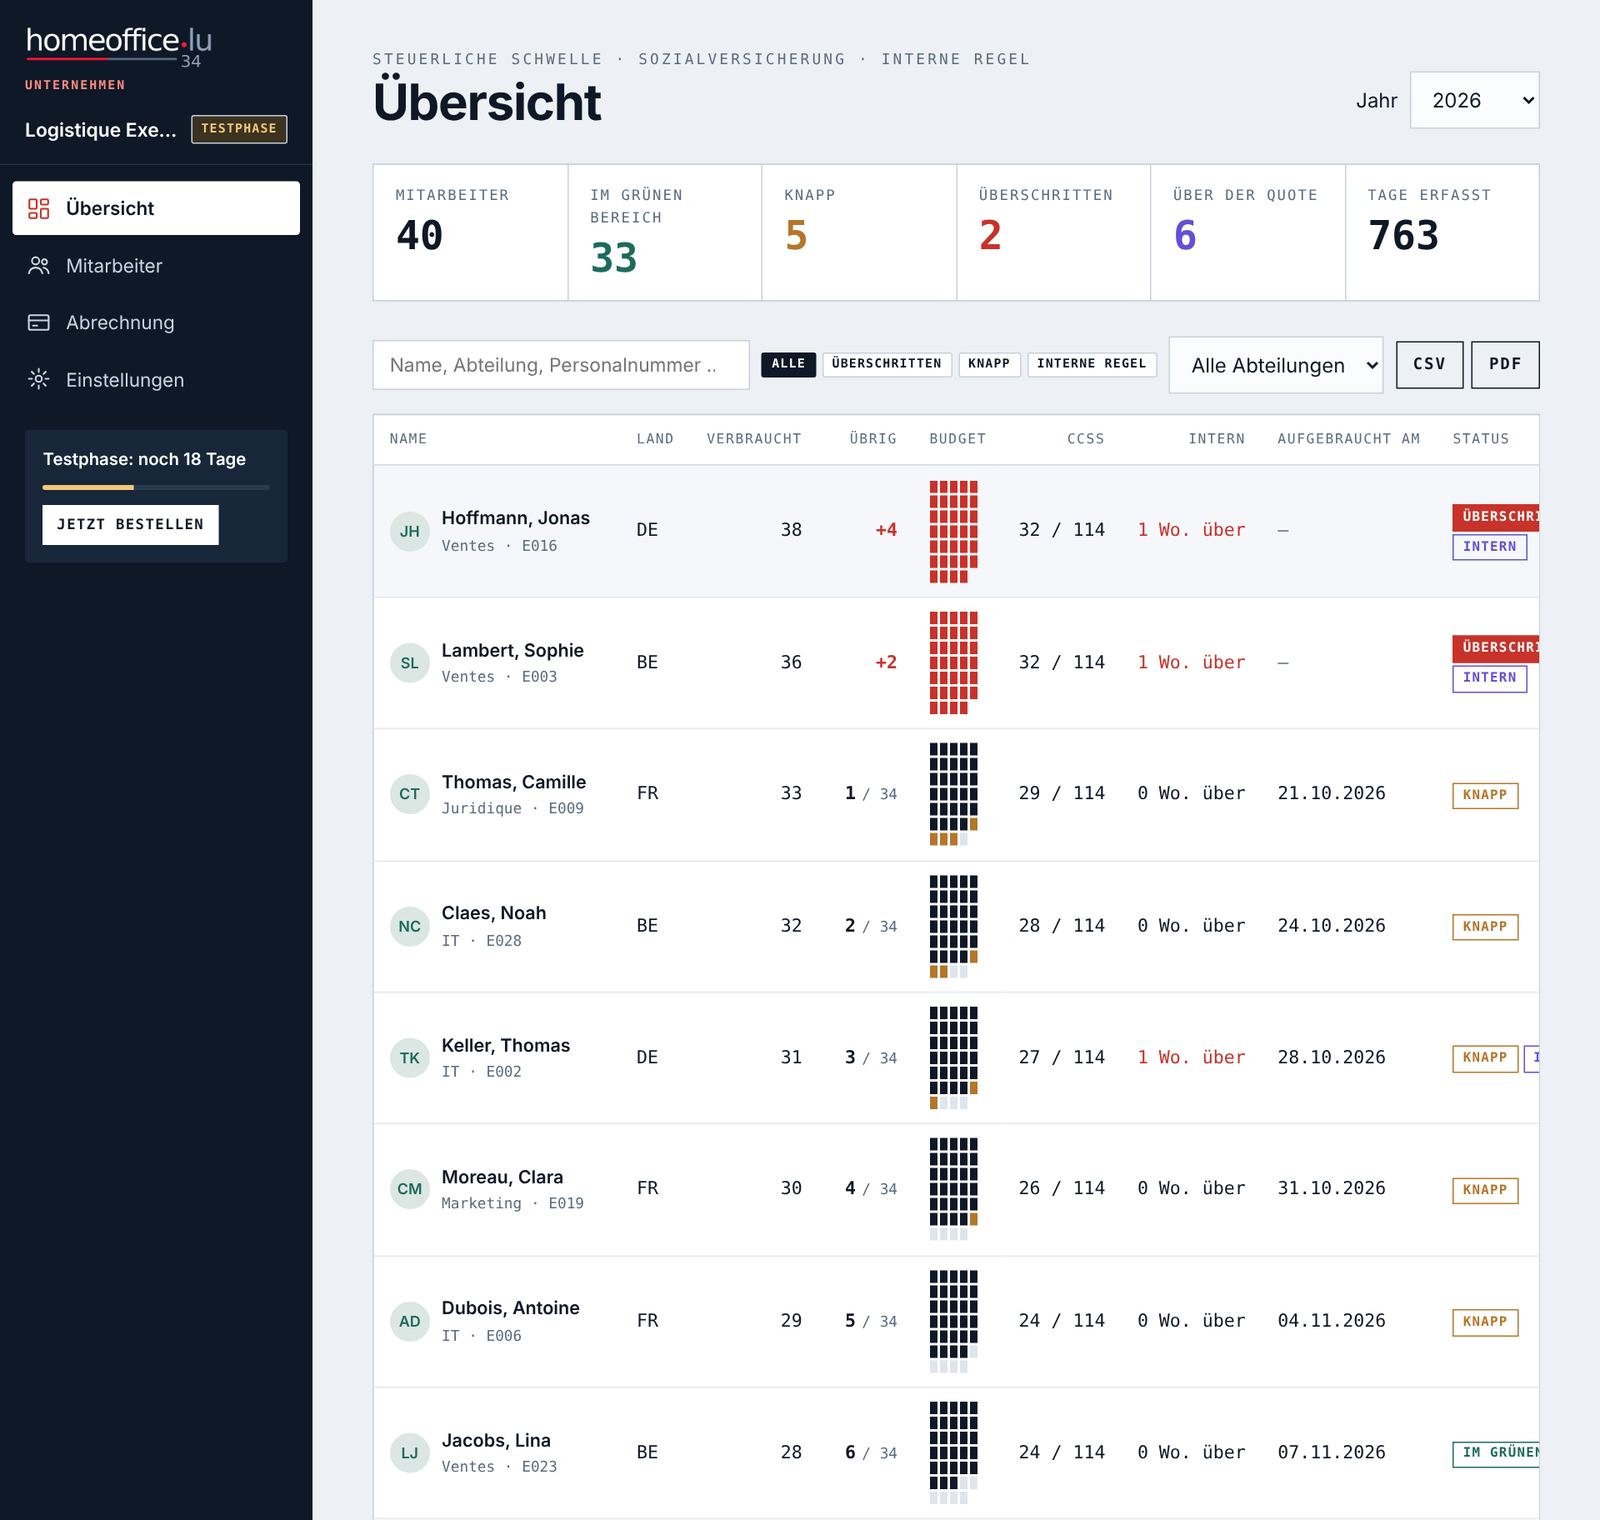Open Einstellungen in the sidebar
Viewport: 1600px width, 1520px height.
pos(156,379)
